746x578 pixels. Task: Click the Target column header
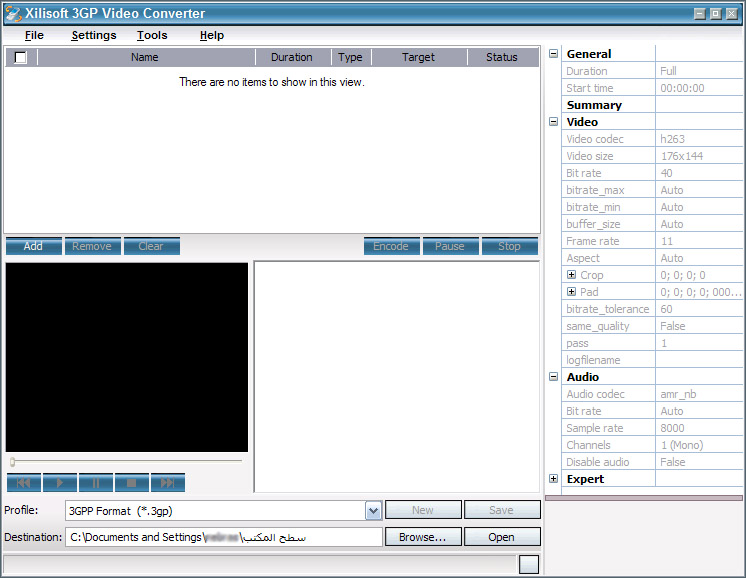pyautogui.click(x=419, y=58)
